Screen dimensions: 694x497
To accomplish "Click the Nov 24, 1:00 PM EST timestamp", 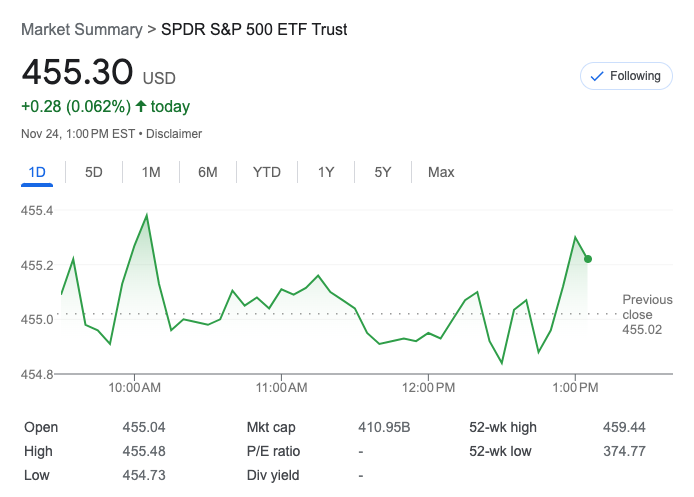I will (78, 134).
